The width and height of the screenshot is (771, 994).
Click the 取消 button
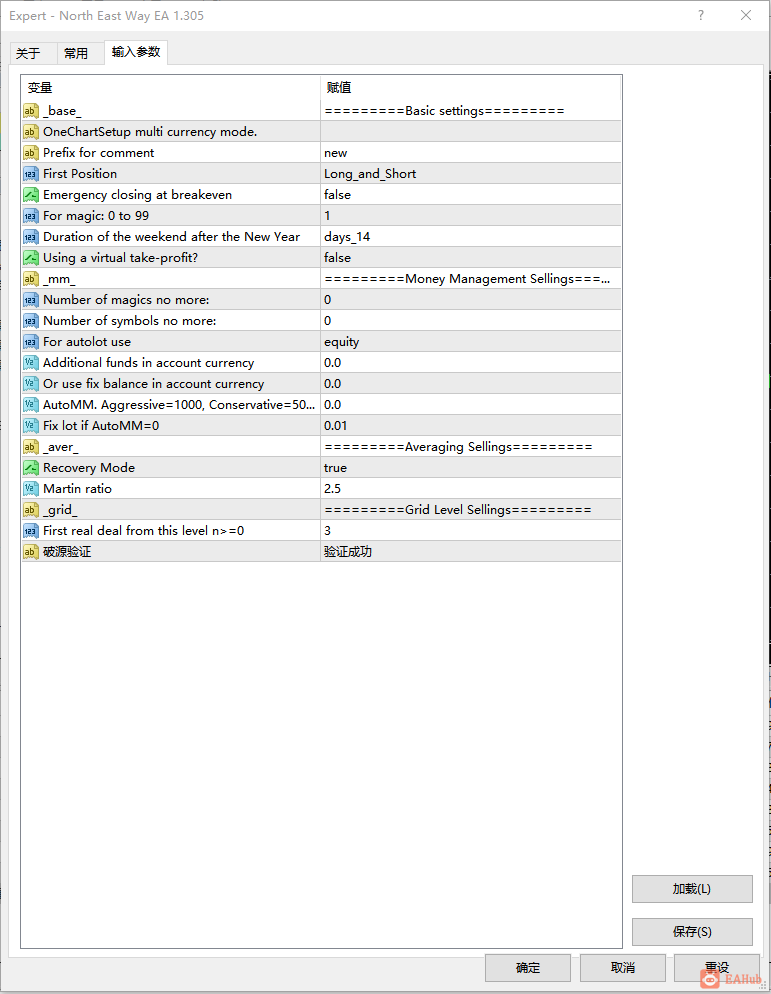point(623,967)
